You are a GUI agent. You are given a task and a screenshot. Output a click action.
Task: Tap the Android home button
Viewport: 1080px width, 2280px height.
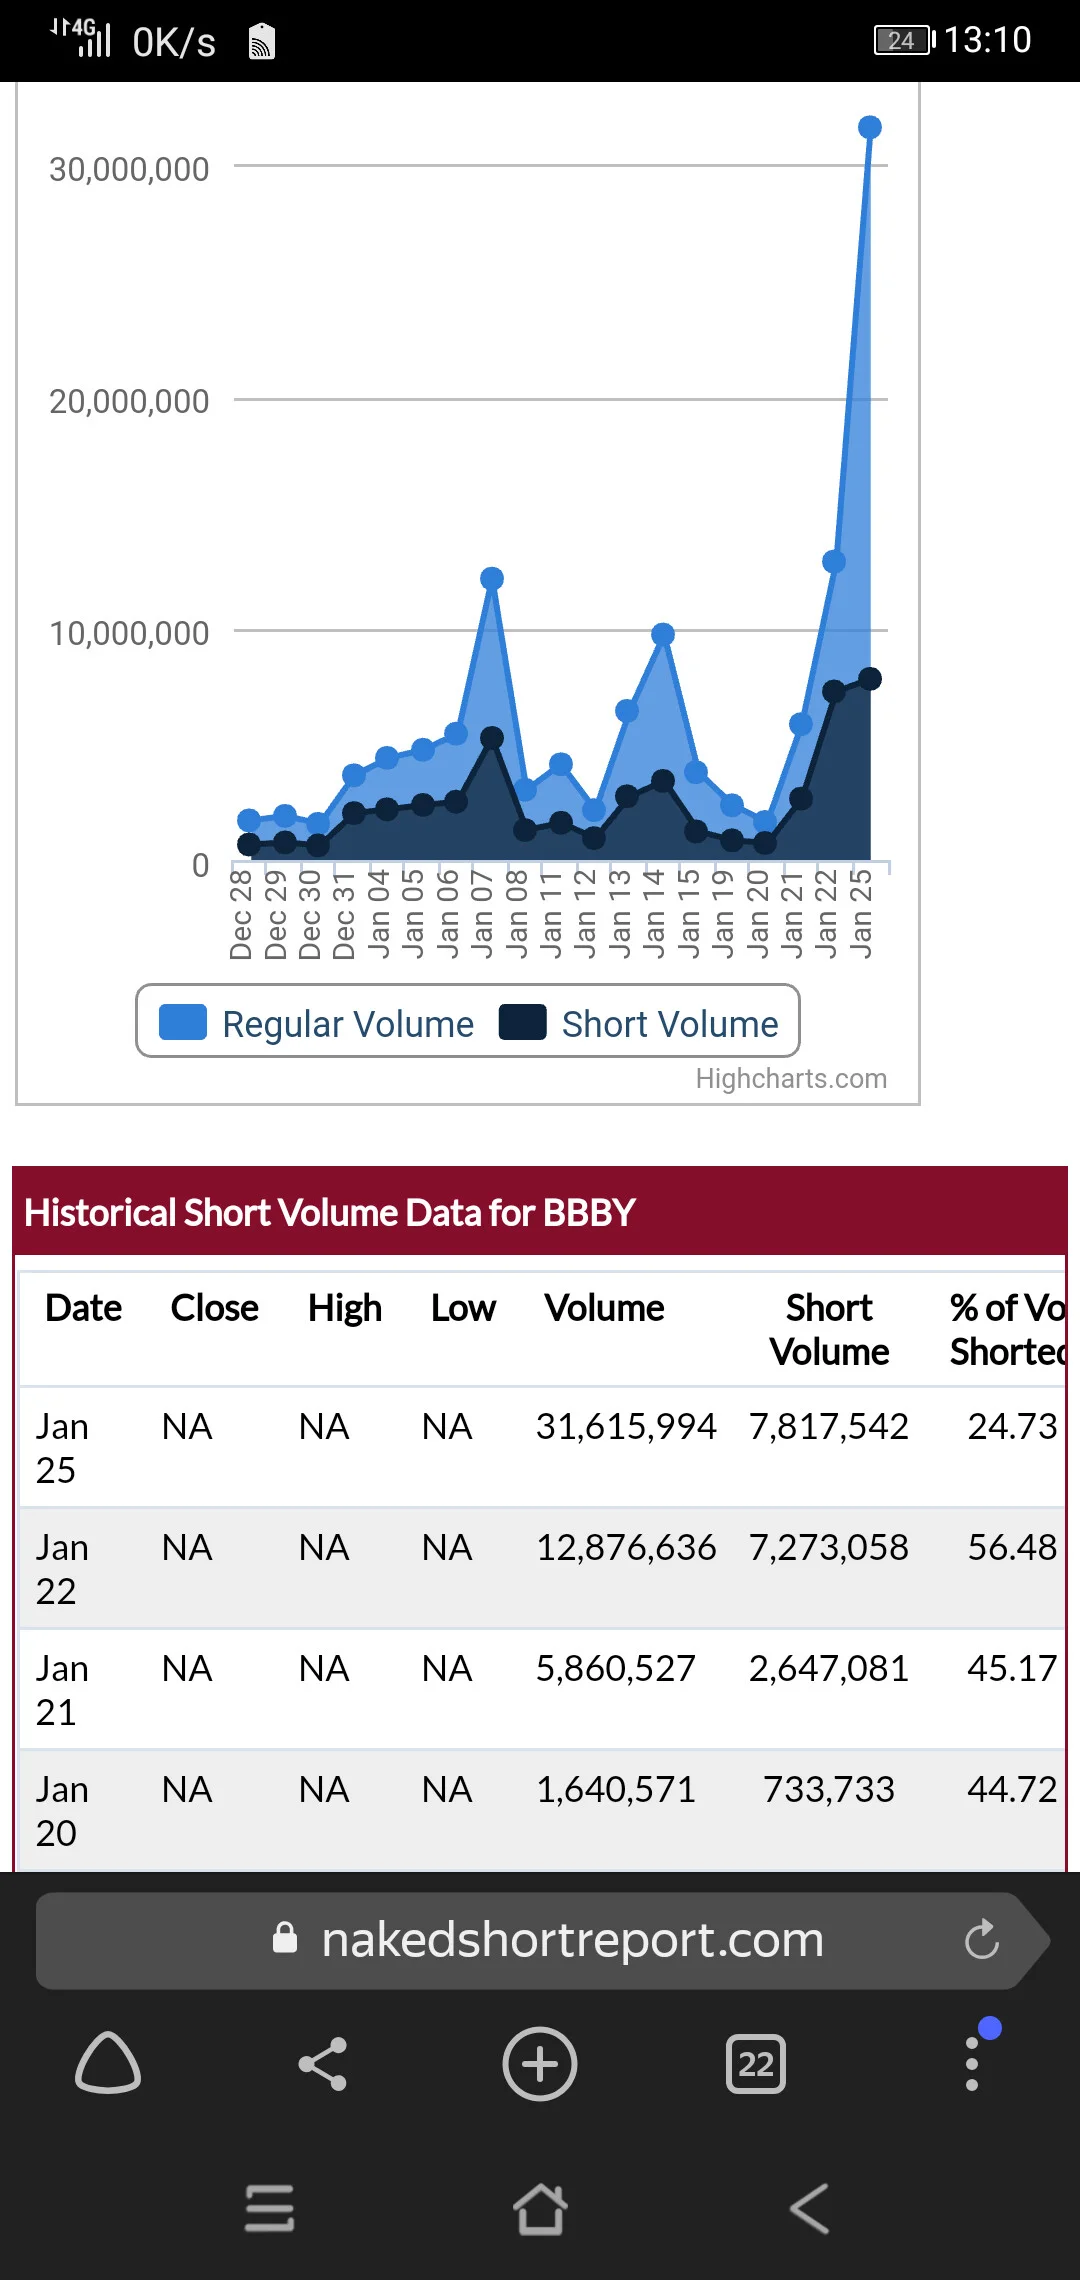[540, 2208]
